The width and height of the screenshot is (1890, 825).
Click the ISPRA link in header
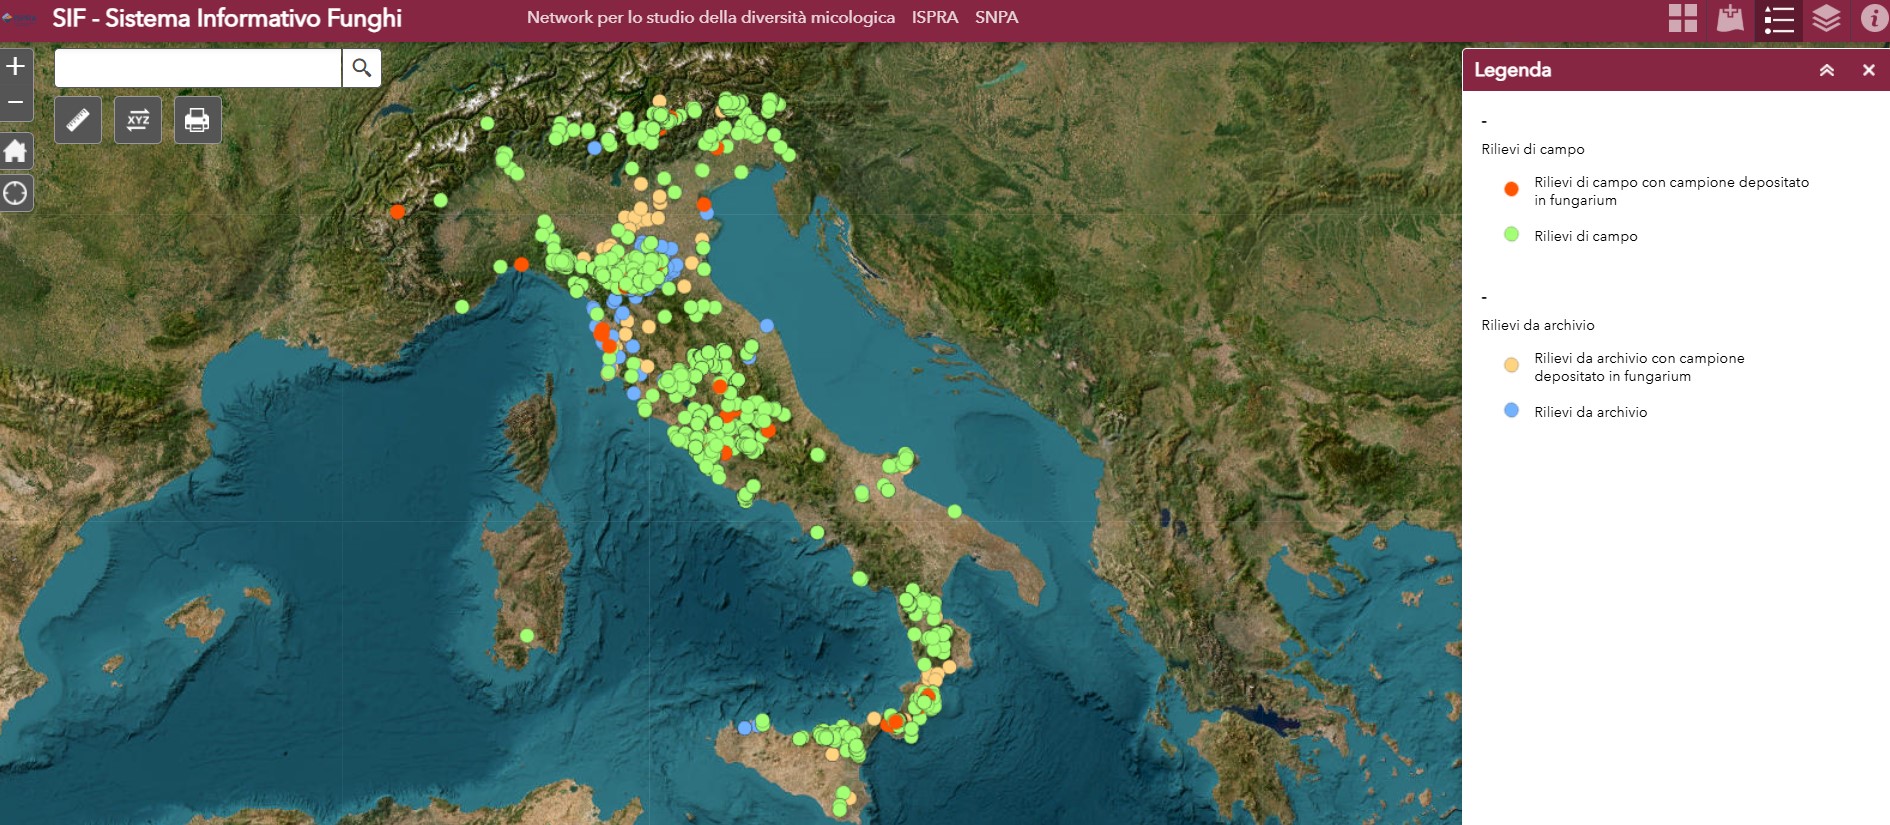pyautogui.click(x=934, y=17)
